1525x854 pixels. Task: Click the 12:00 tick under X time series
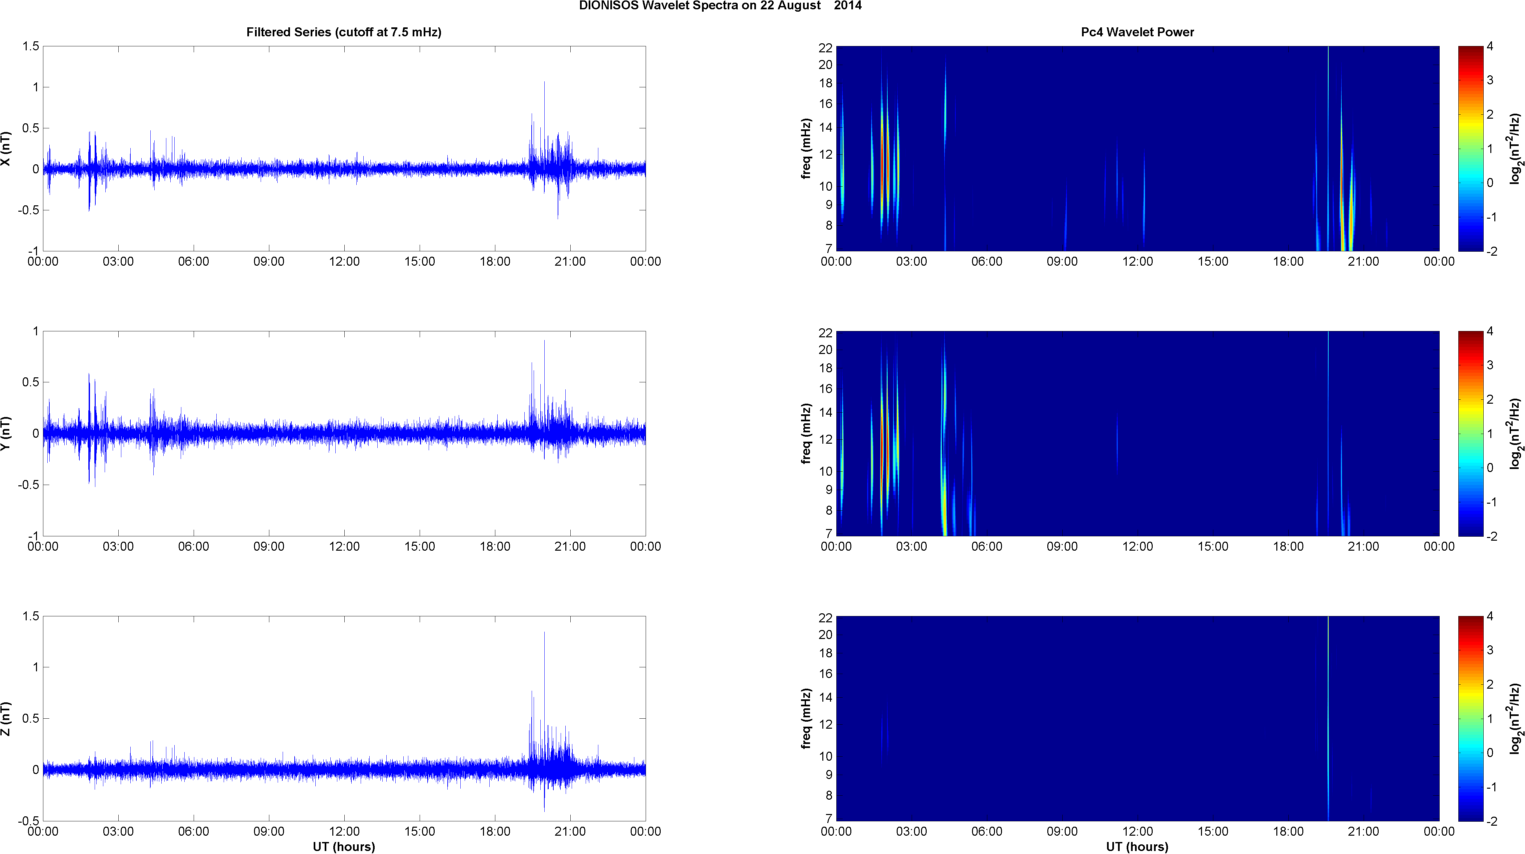(344, 262)
